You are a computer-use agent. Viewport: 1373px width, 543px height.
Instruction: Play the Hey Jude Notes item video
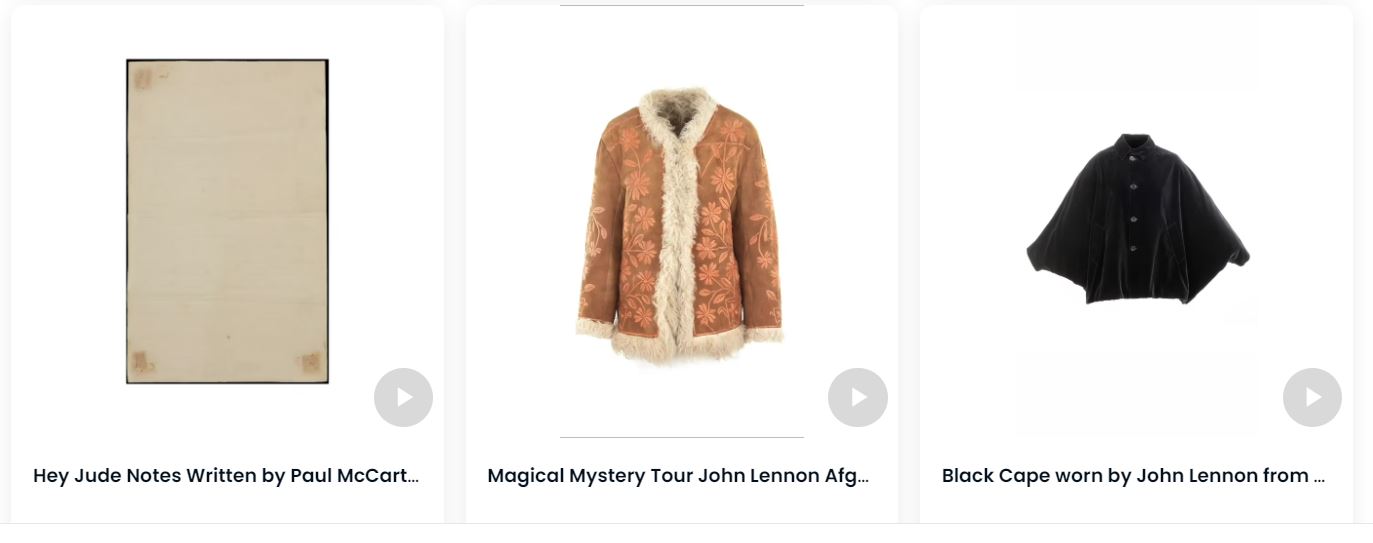pyautogui.click(x=403, y=397)
